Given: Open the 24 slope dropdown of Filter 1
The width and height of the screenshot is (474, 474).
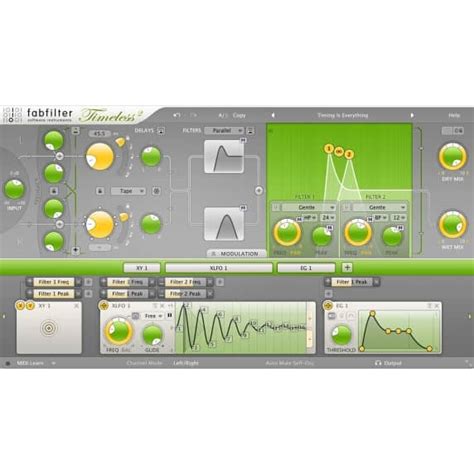Looking at the screenshot, I should 328,218.
